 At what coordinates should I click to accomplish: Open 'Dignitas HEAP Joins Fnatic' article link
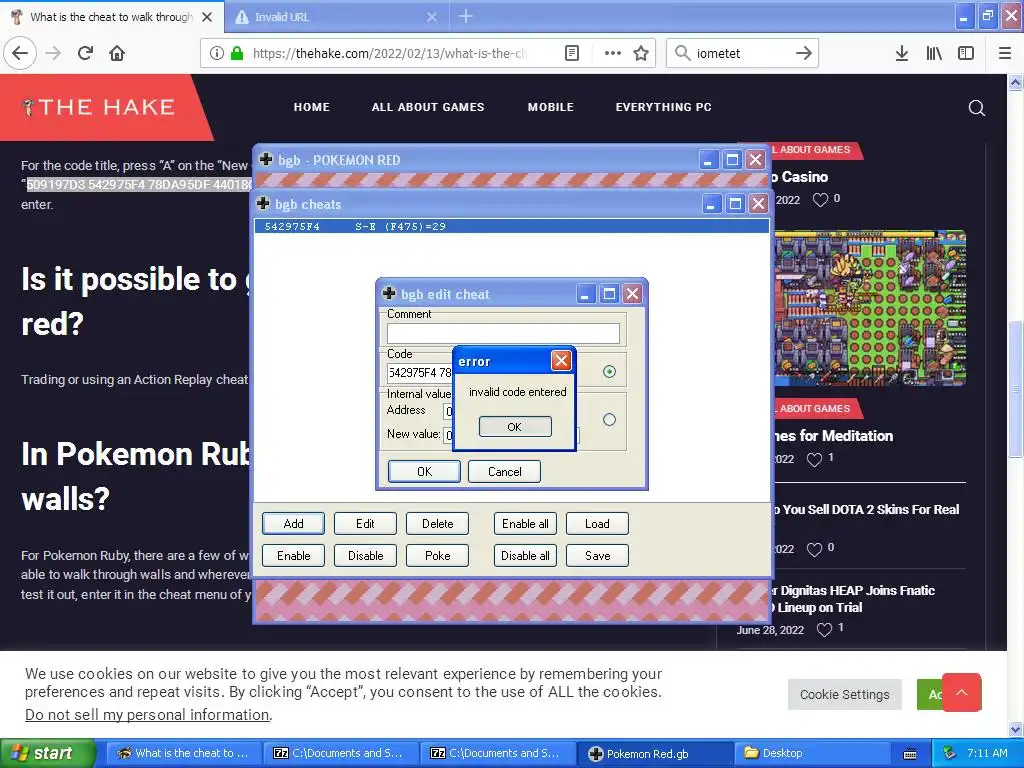point(852,599)
